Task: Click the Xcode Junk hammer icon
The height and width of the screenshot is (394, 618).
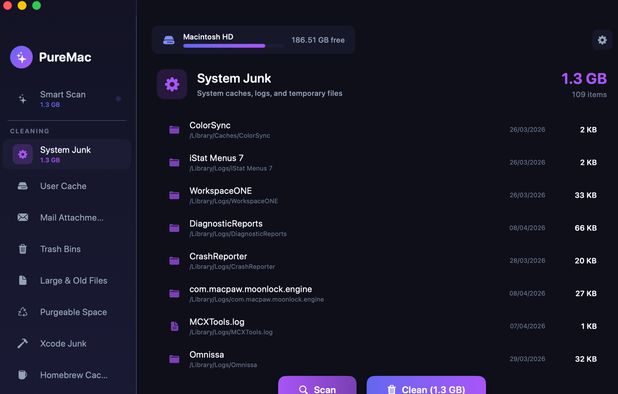Action: coord(23,344)
